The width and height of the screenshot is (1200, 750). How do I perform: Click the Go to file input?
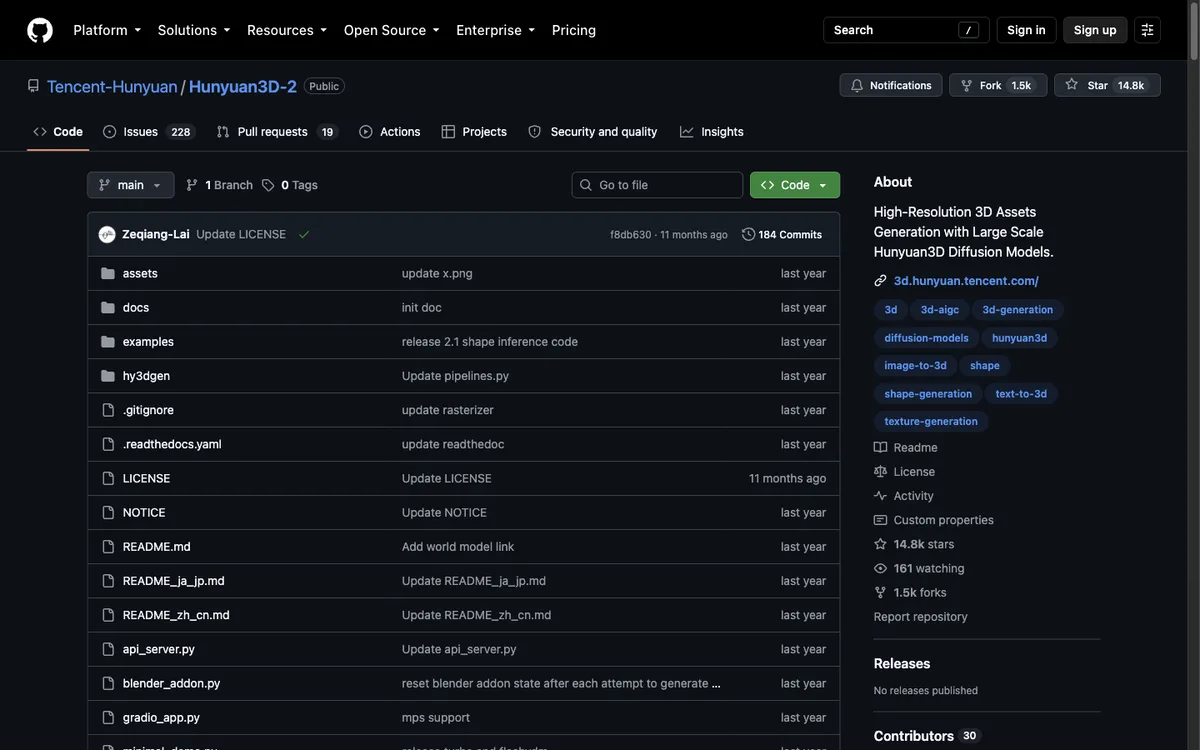(657, 185)
